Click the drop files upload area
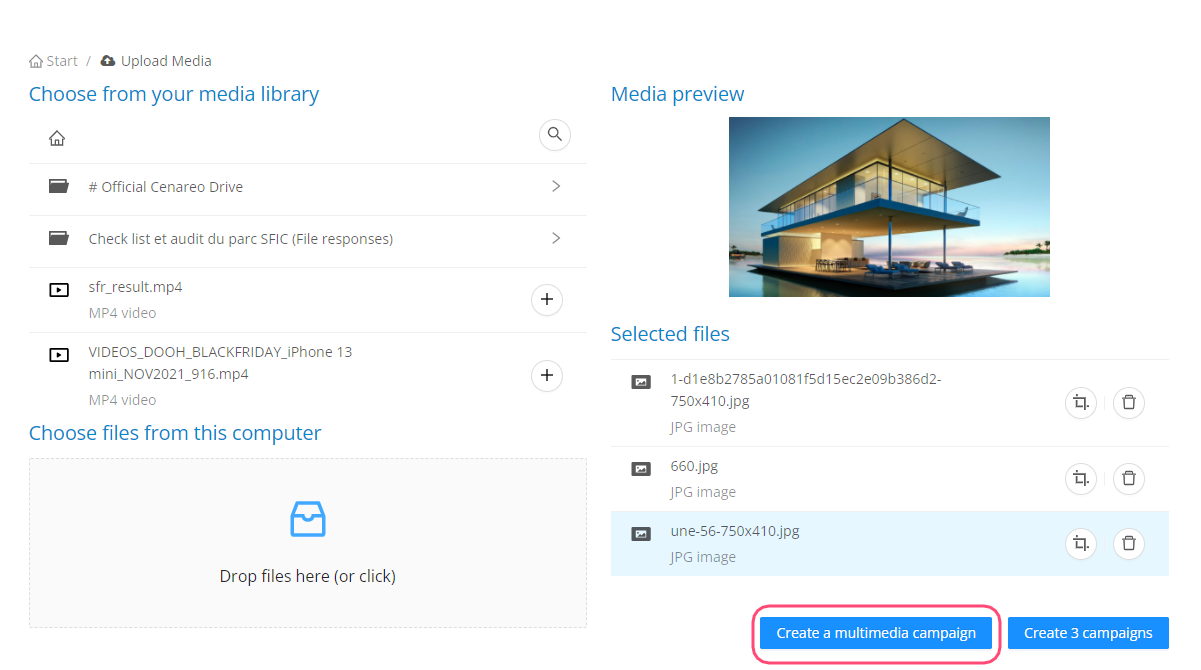Viewport: 1201px width, 670px height. coord(308,543)
